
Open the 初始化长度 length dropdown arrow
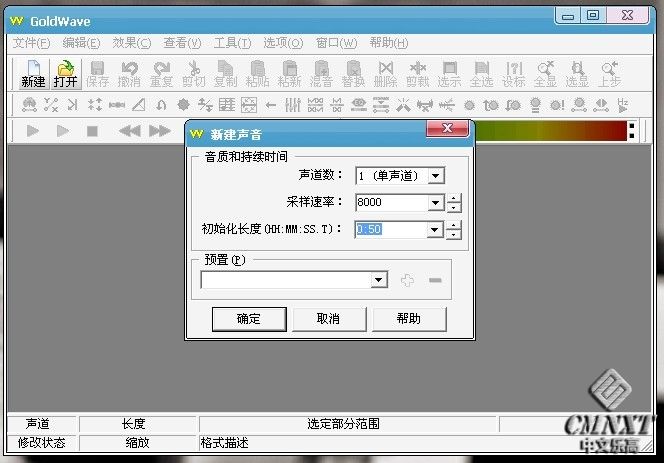(435, 230)
